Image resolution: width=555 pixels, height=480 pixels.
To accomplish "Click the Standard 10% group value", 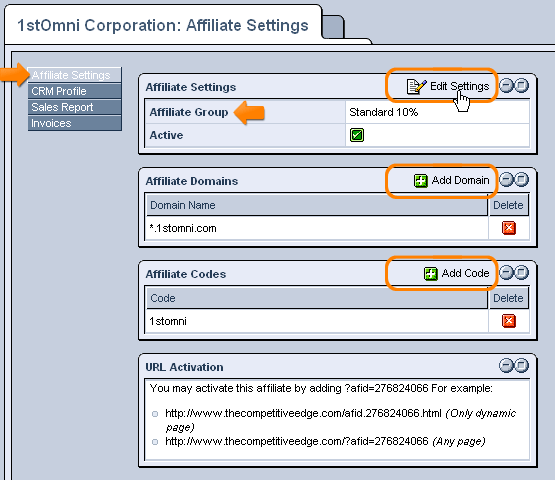I will [x=384, y=112].
